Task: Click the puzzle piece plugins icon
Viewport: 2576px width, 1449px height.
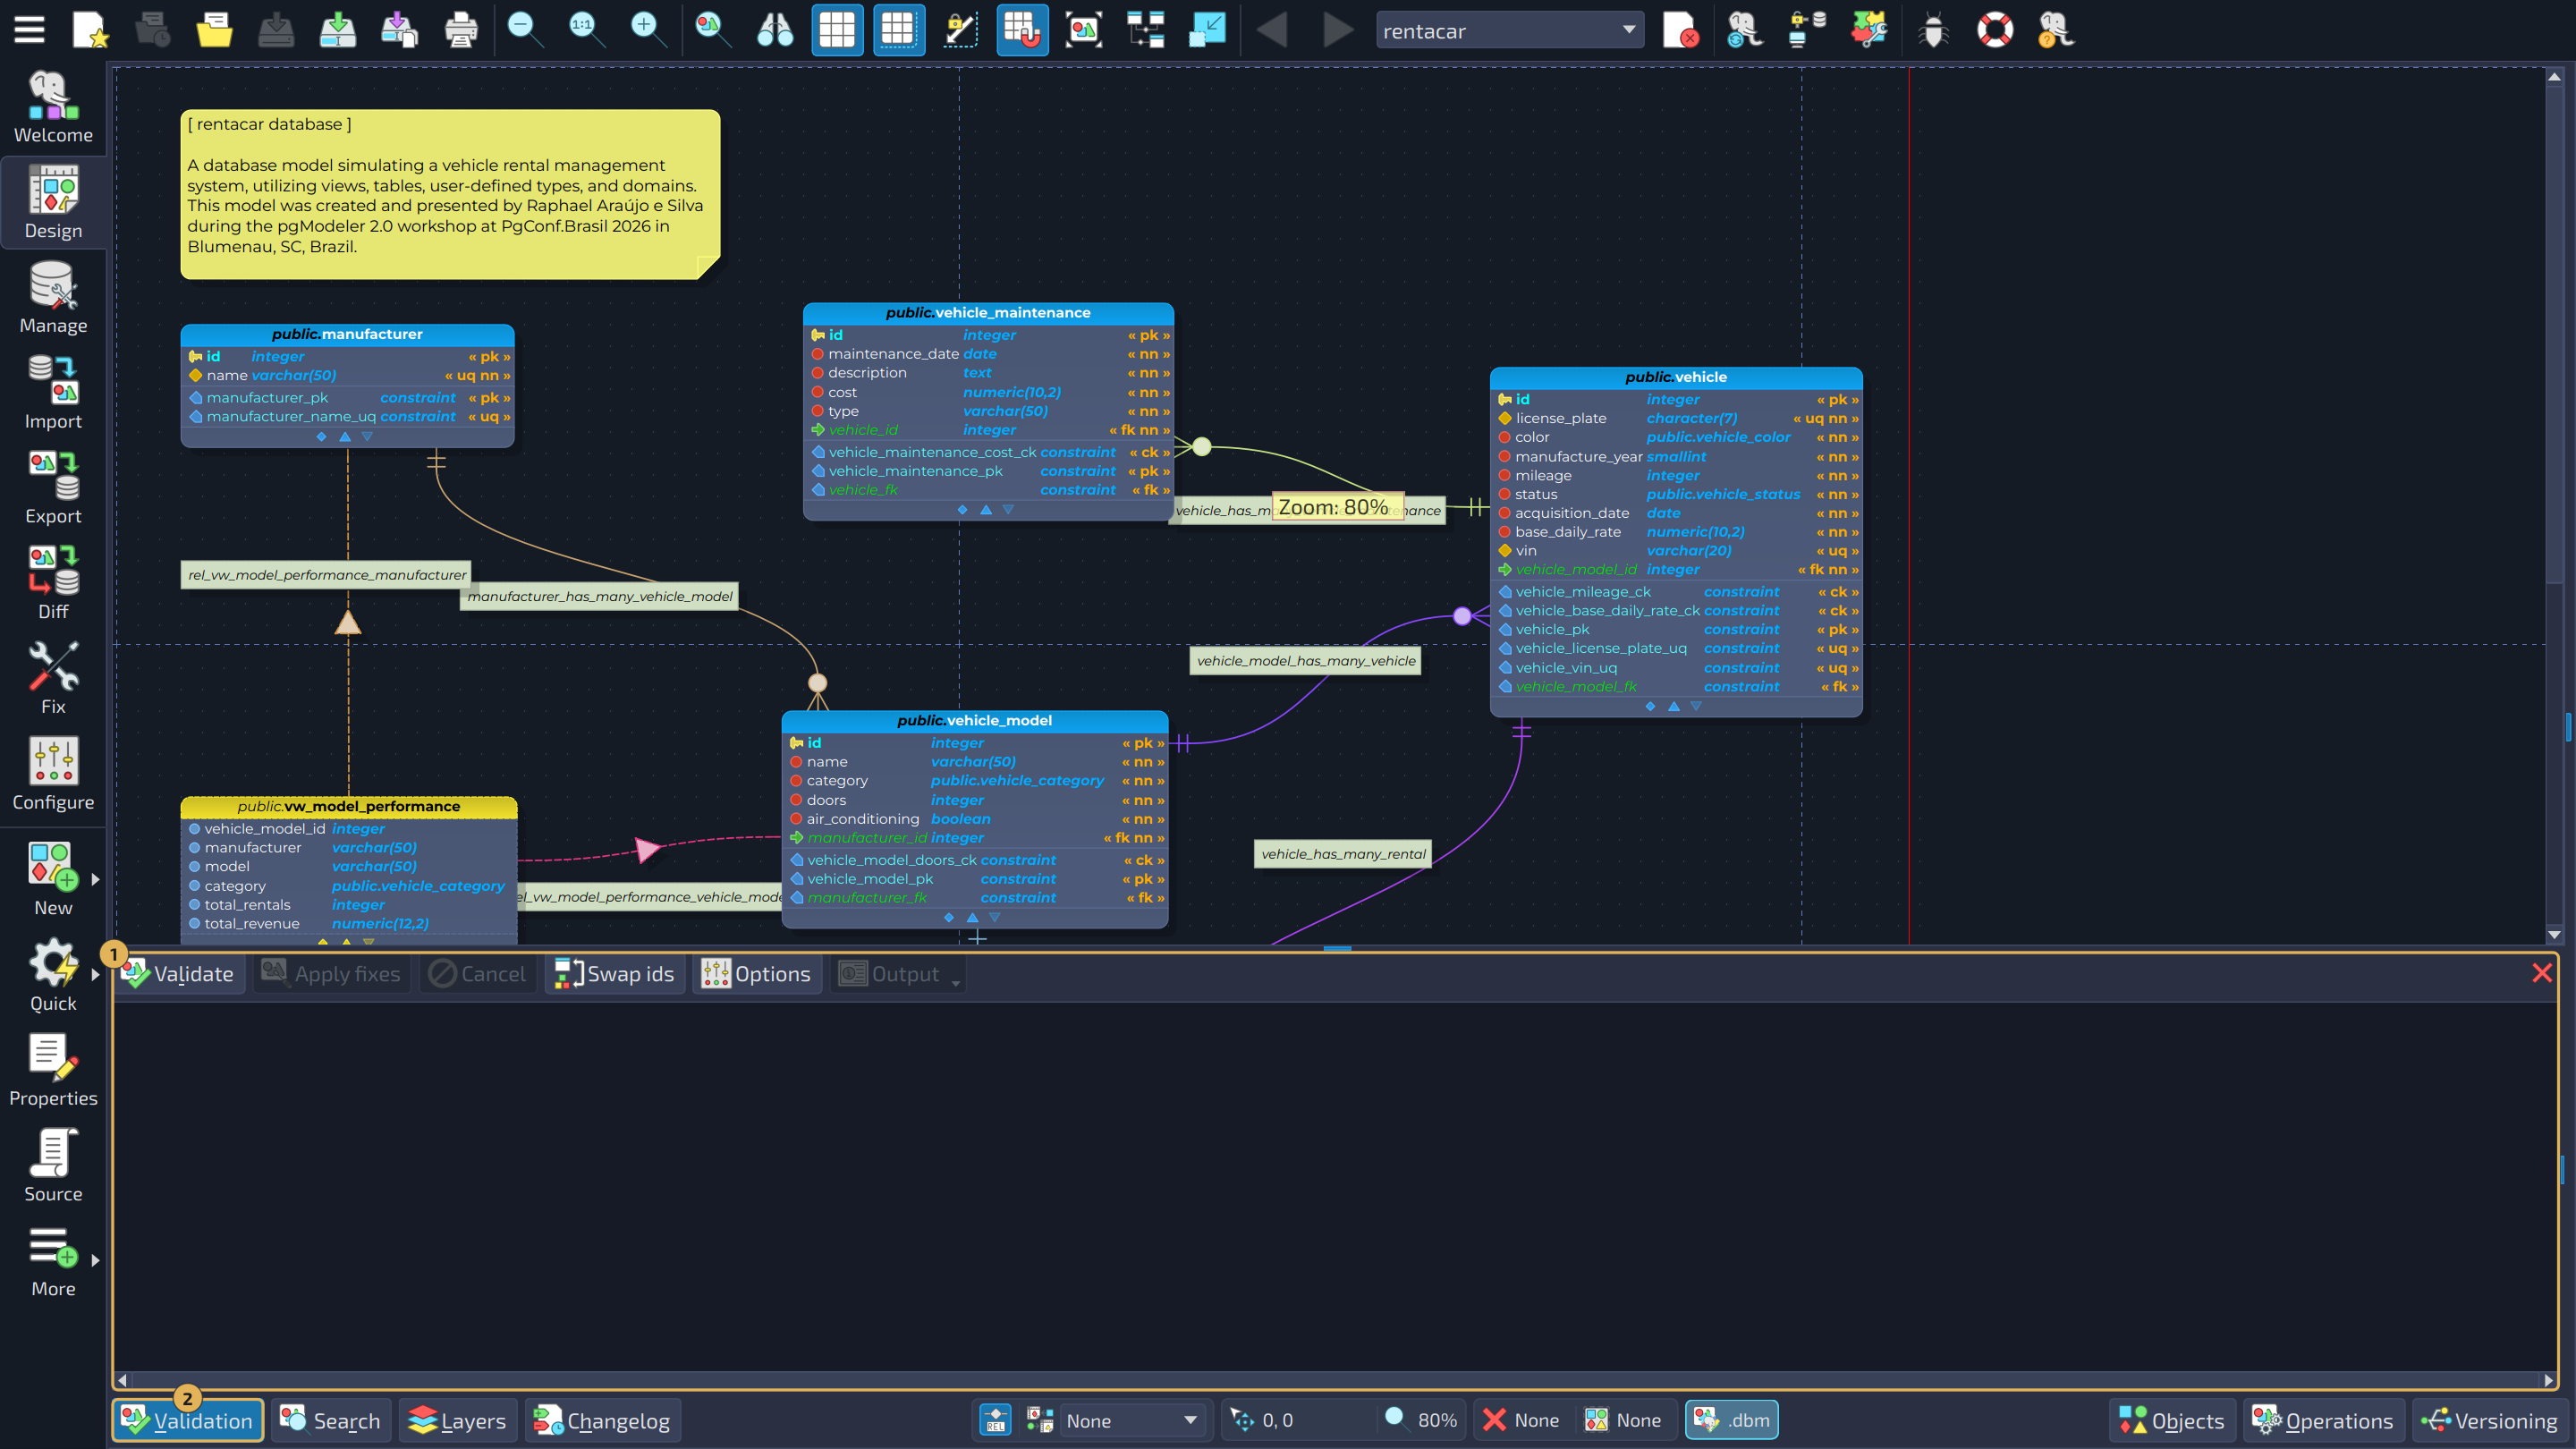Action: [x=1868, y=30]
